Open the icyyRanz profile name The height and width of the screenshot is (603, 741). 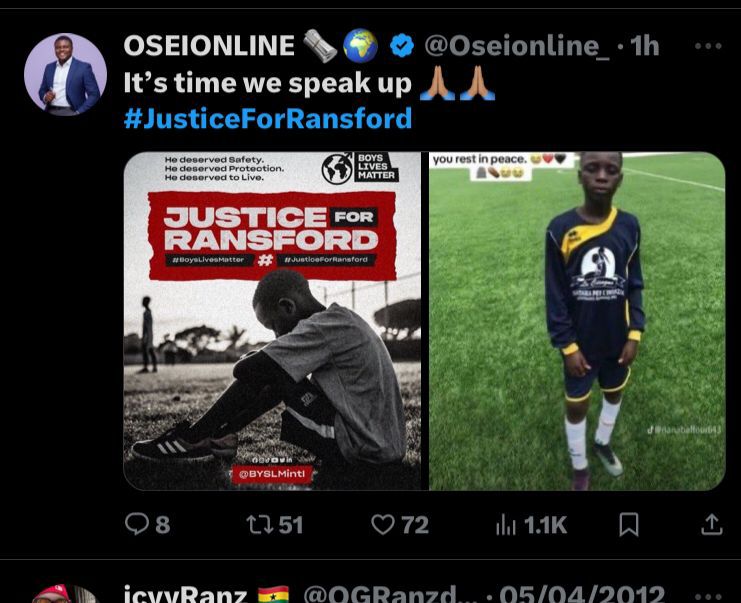tap(185, 594)
